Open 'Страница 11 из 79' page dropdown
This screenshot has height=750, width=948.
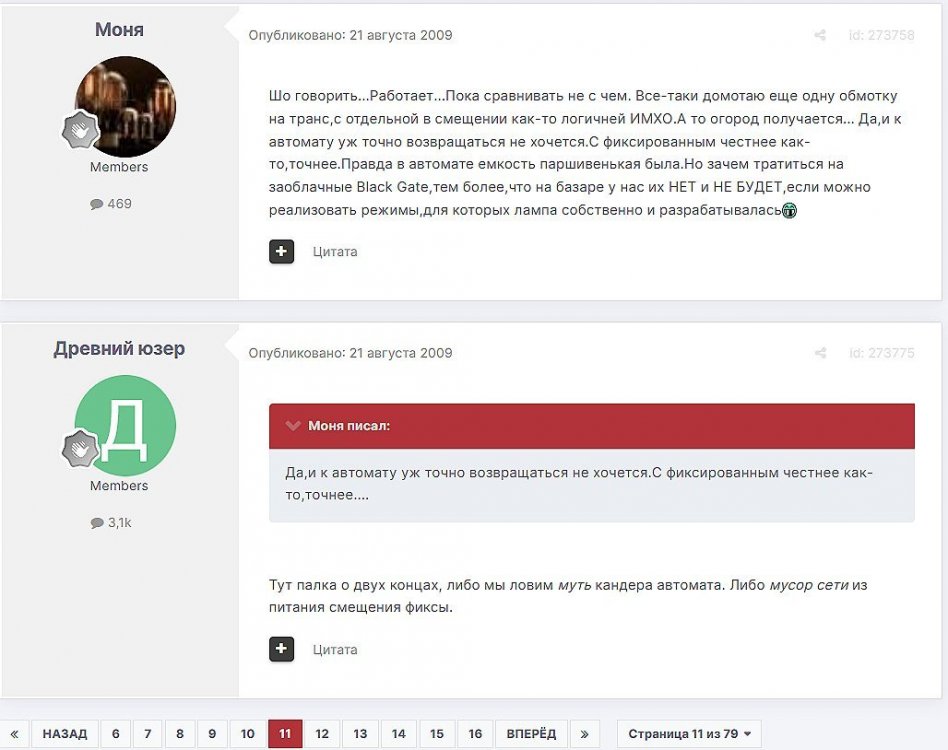(x=689, y=734)
